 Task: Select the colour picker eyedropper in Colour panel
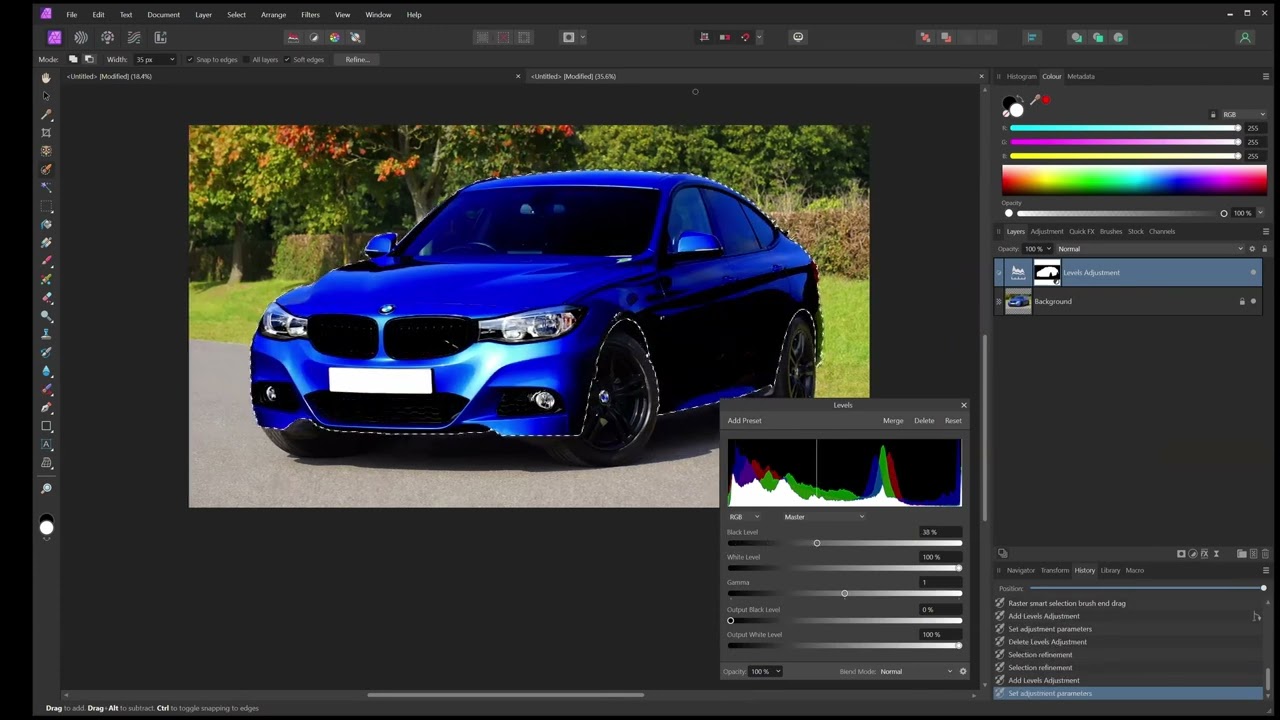[1035, 99]
